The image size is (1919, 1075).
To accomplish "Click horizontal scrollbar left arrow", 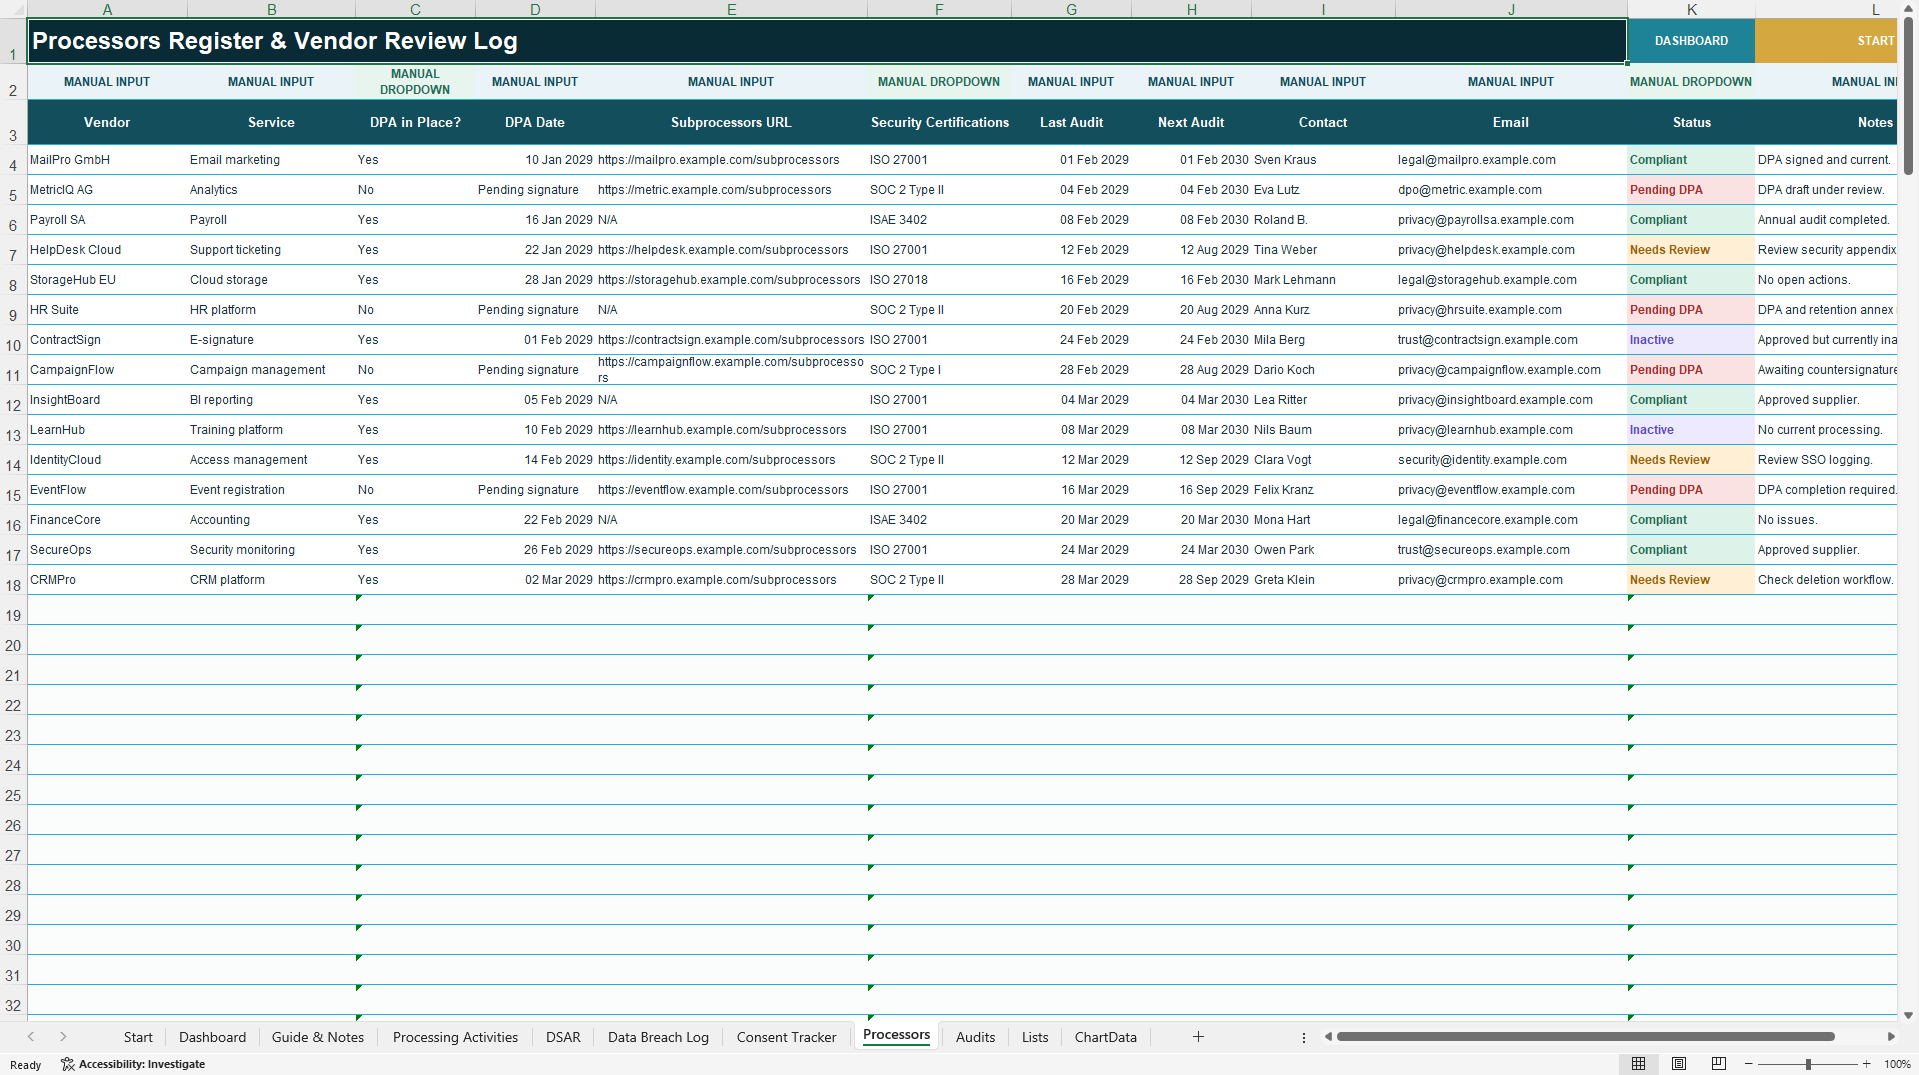I will pyautogui.click(x=1328, y=1037).
